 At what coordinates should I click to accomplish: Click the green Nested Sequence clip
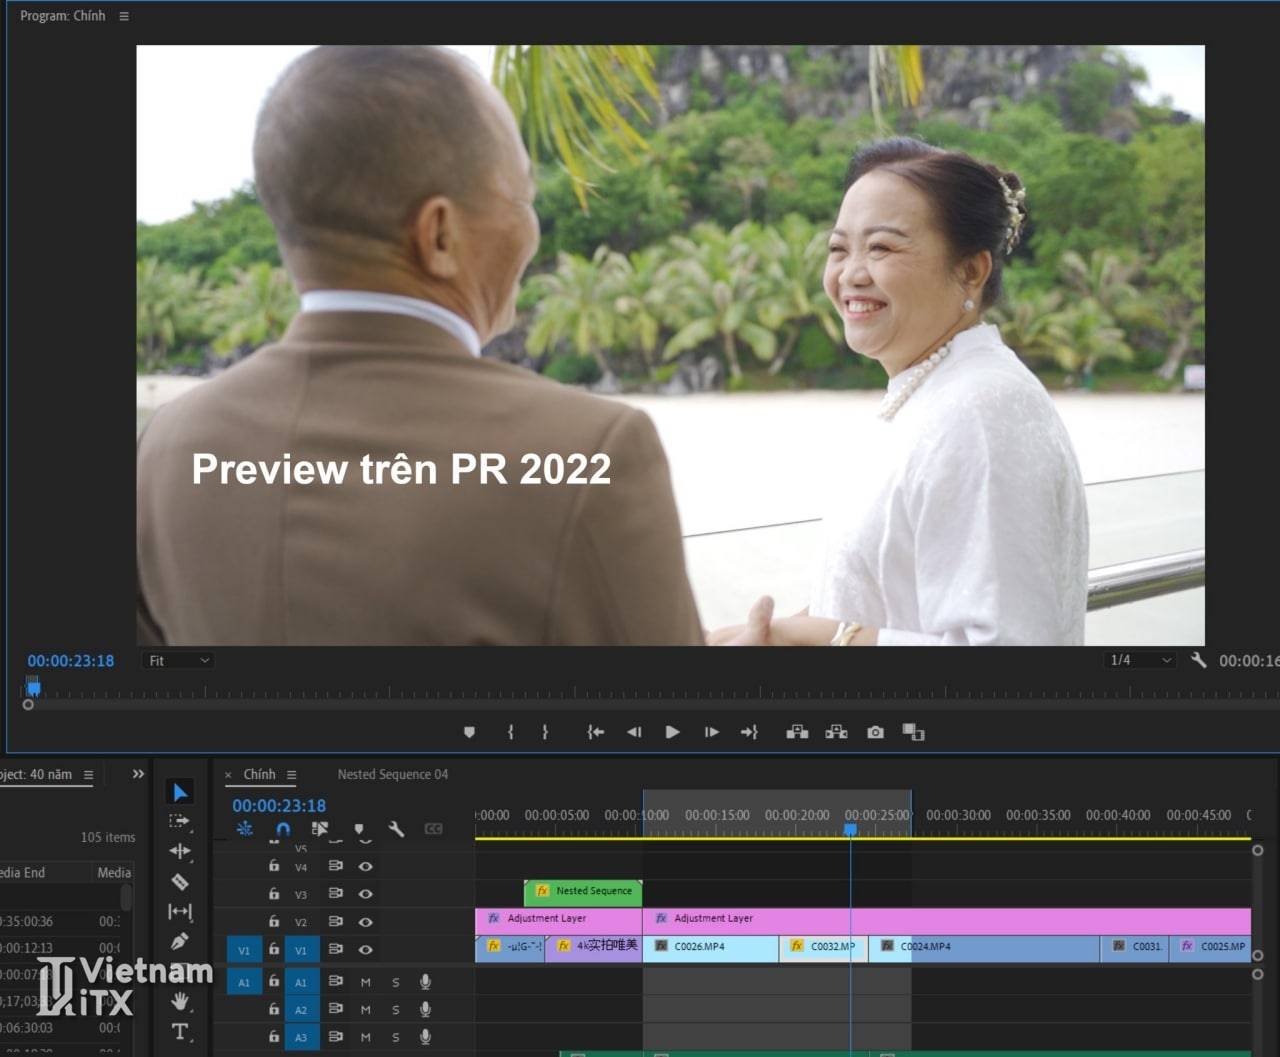tap(583, 891)
